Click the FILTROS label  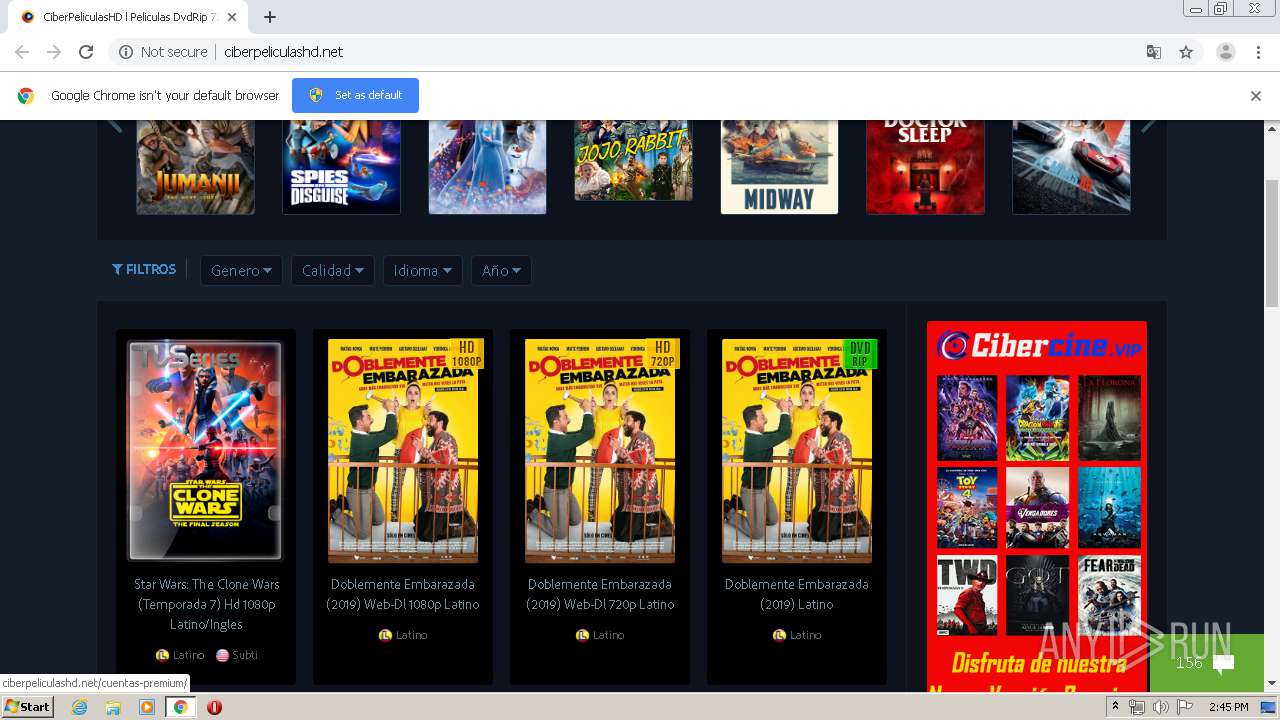click(144, 269)
